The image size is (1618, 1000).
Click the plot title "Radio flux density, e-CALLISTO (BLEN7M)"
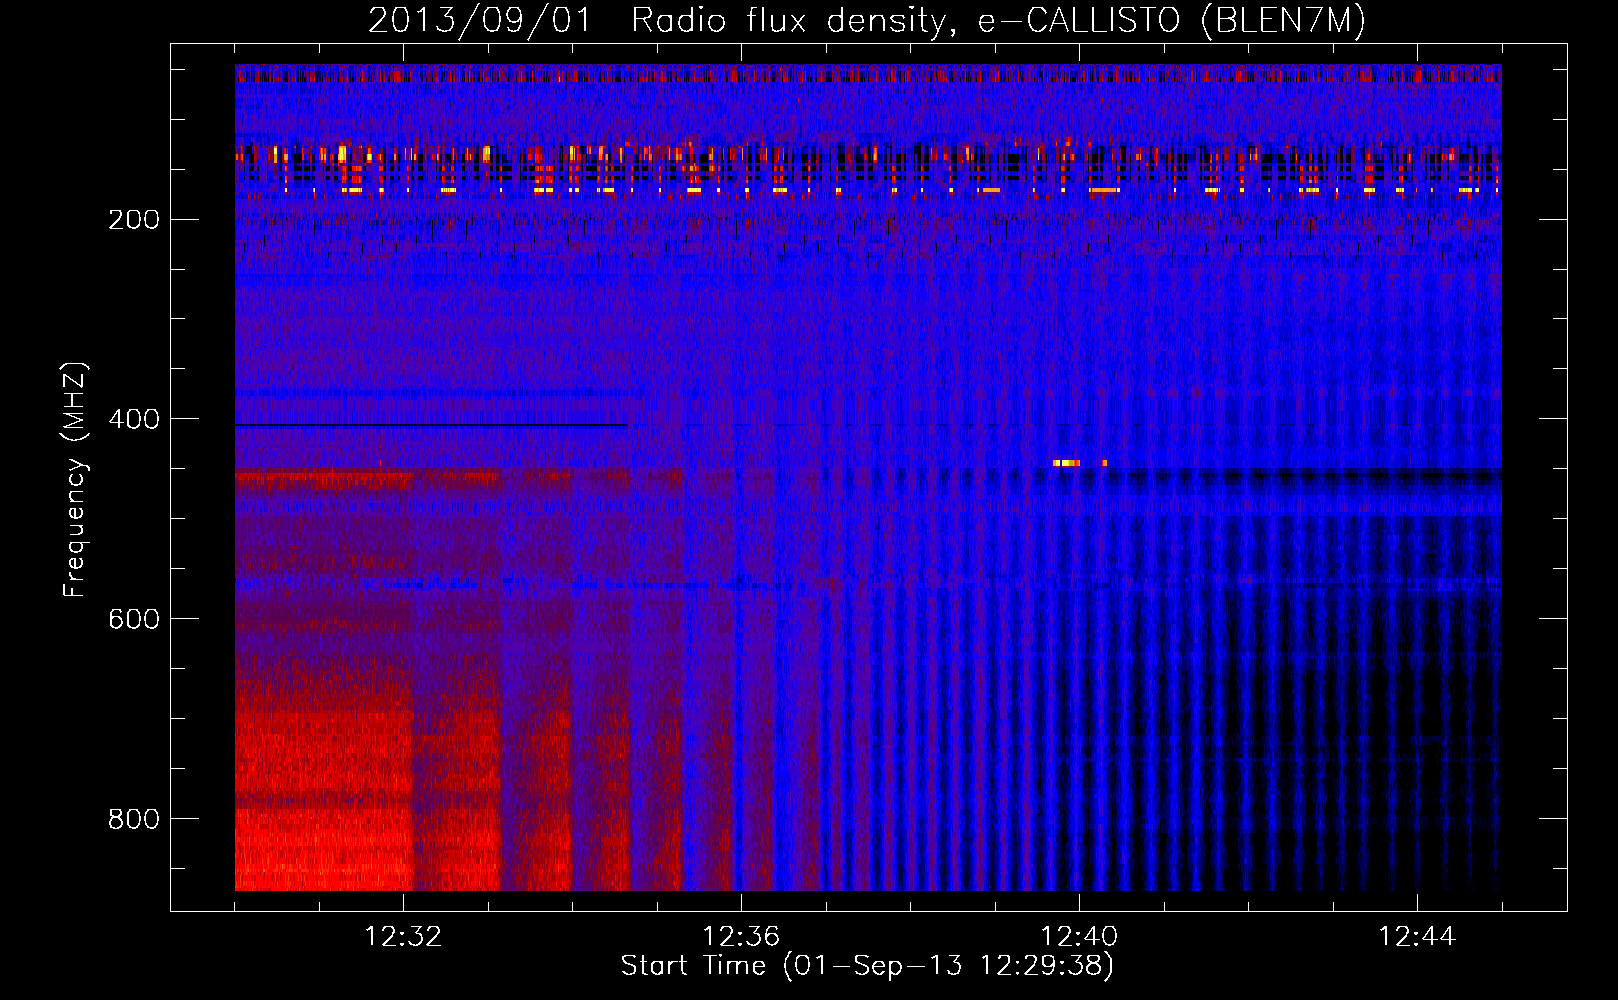click(998, 20)
